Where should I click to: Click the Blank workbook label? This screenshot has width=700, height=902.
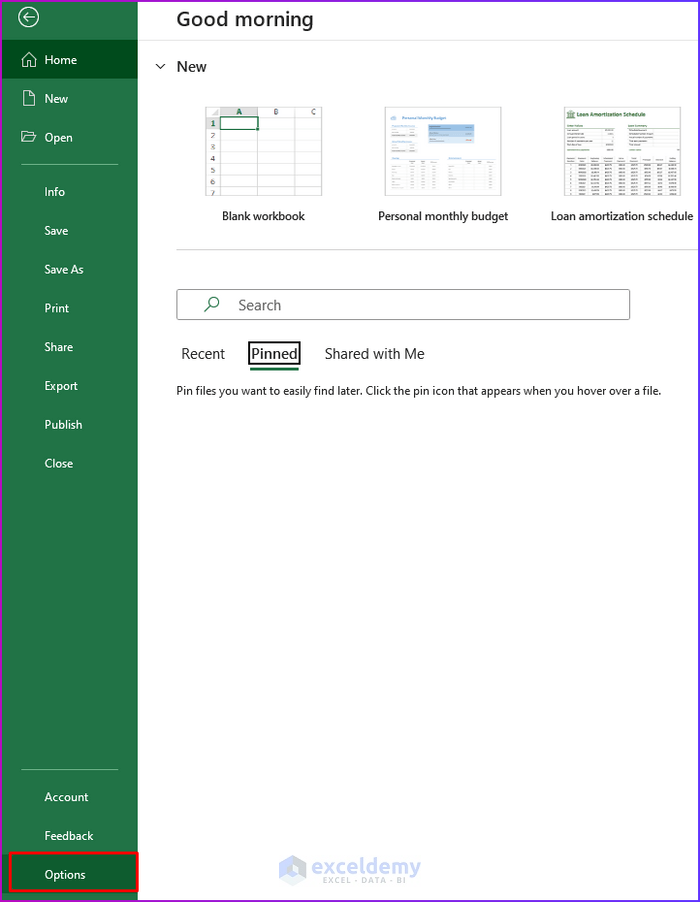(263, 216)
